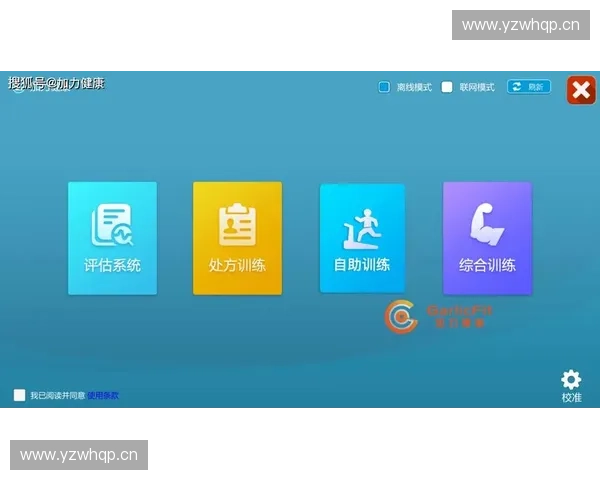The height and width of the screenshot is (480, 600).
Task: Toggle the 离线模式 offline mode checkbox
Action: click(x=384, y=87)
